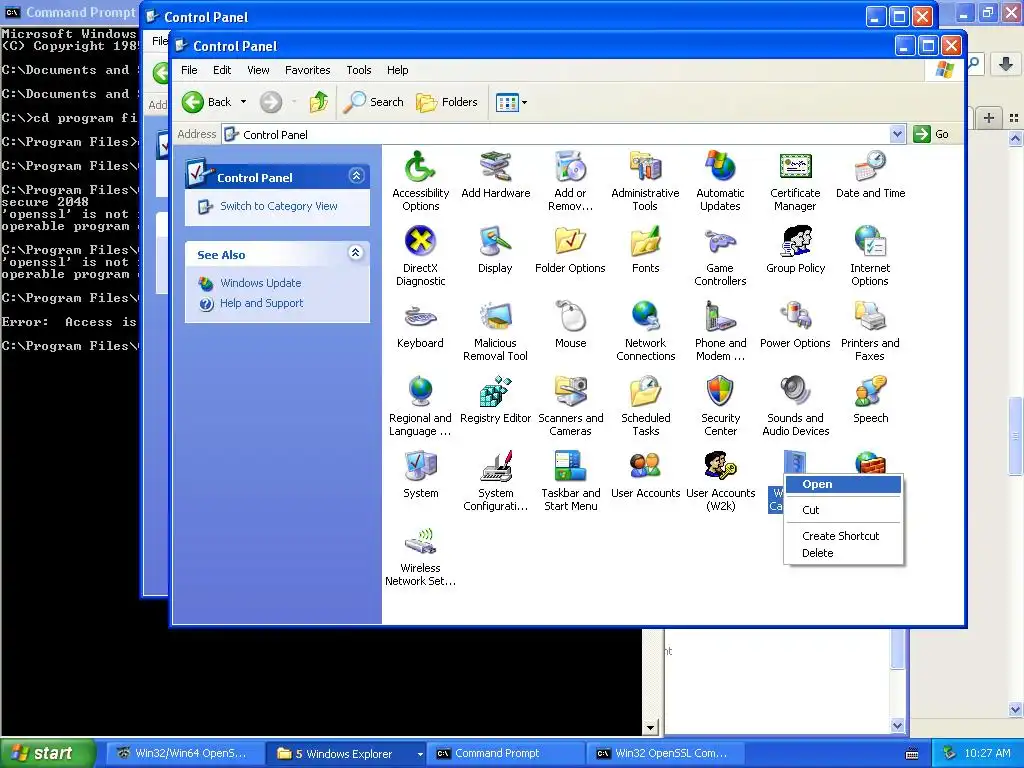Open the Edit menu
The image size is (1024, 768).
[222, 70]
